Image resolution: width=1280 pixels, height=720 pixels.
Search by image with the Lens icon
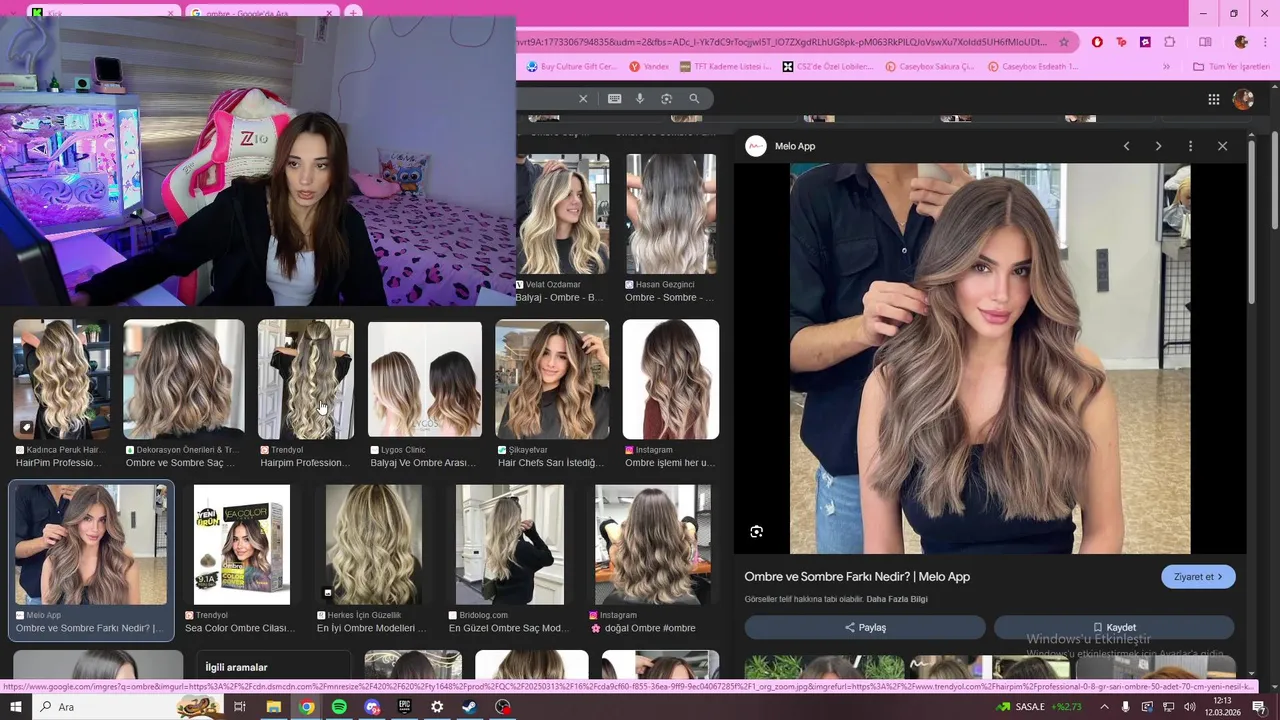click(666, 98)
